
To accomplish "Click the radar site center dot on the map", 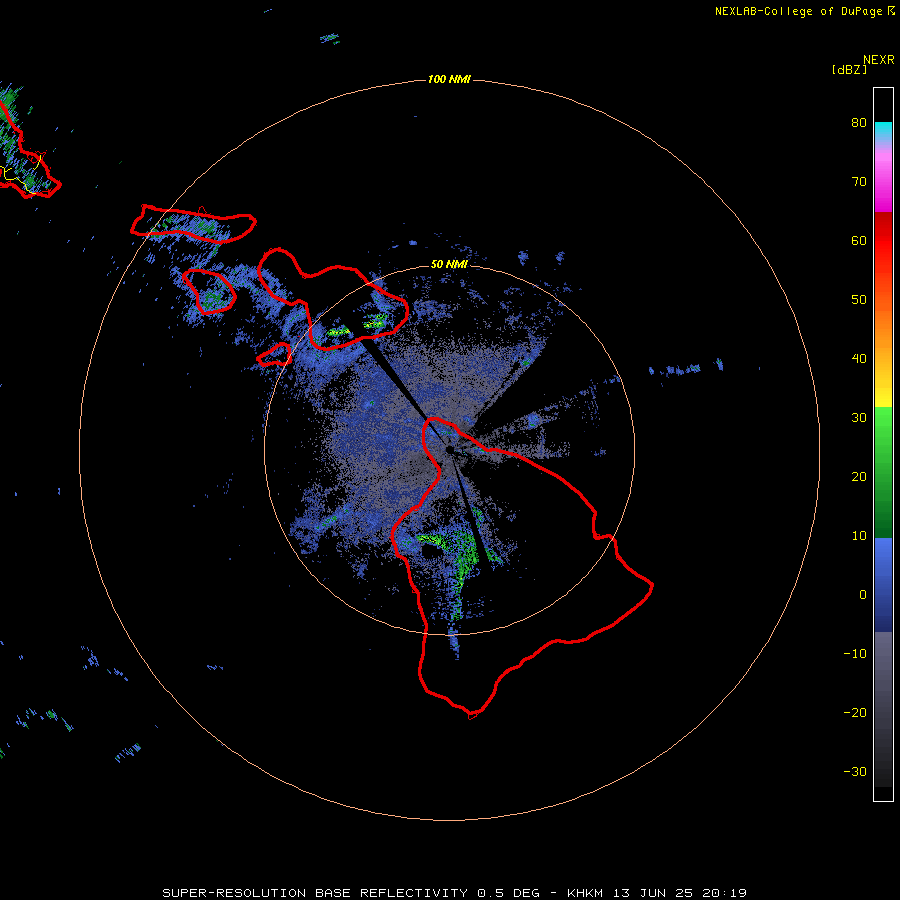I will 449,450.
